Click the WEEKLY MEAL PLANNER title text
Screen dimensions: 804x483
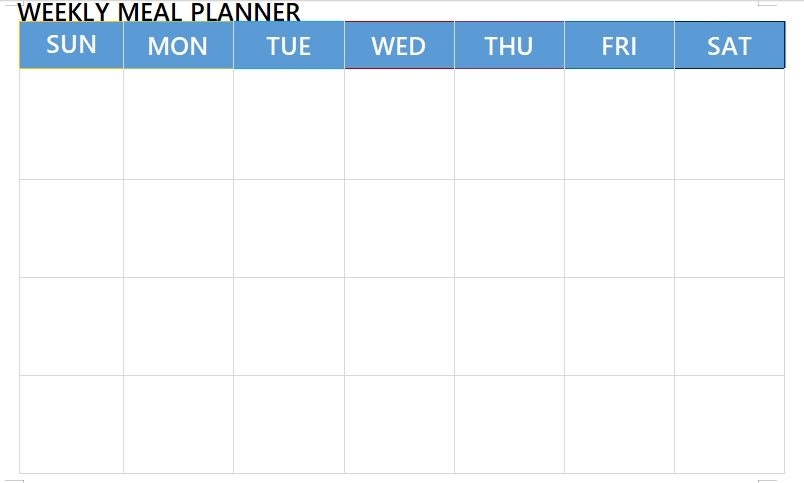click(x=159, y=12)
